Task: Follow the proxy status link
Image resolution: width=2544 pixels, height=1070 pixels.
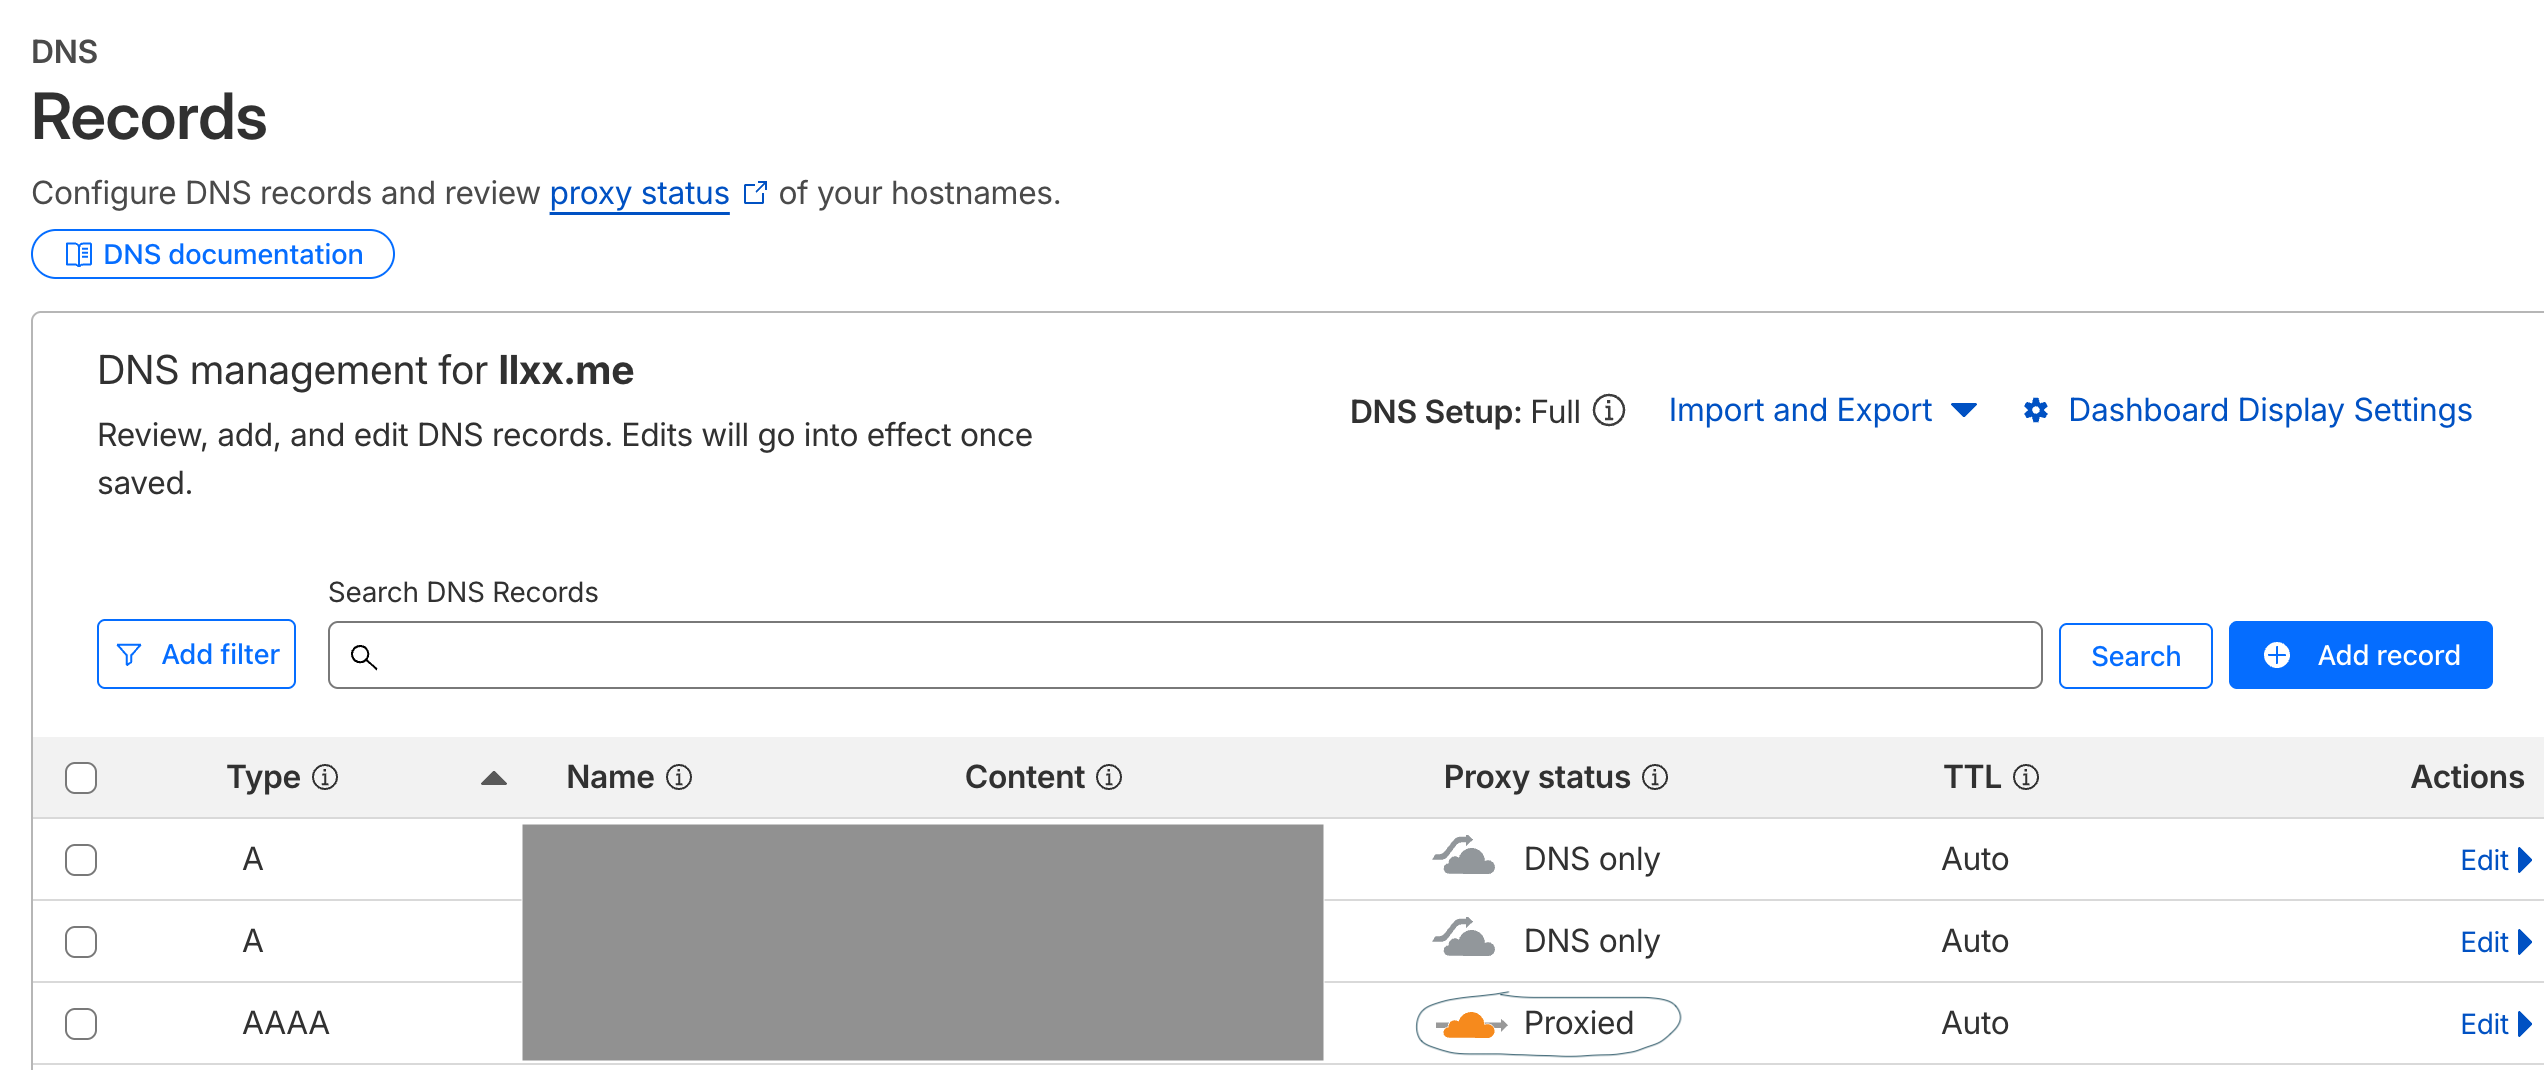Action: click(x=639, y=193)
